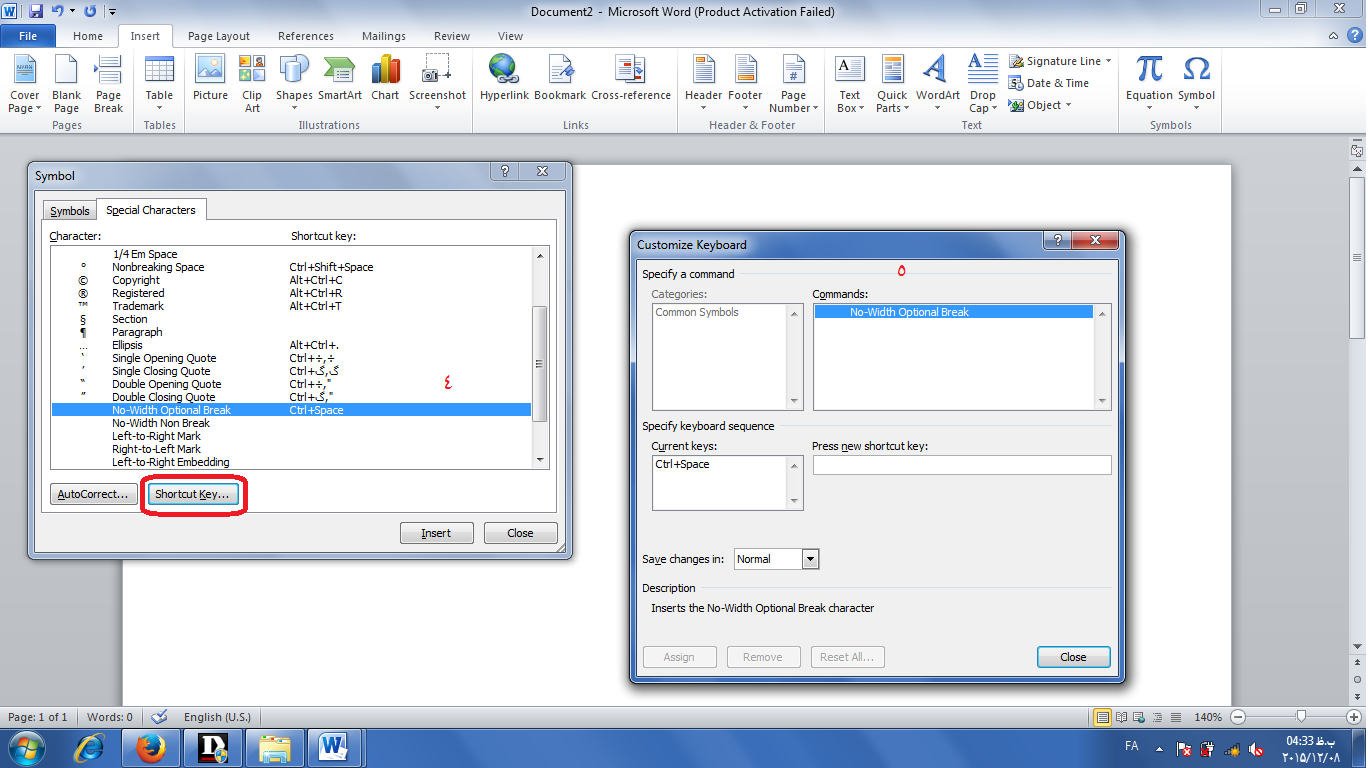The width and height of the screenshot is (1368, 768).
Task: Add a Drop Cap
Action: [x=982, y=84]
